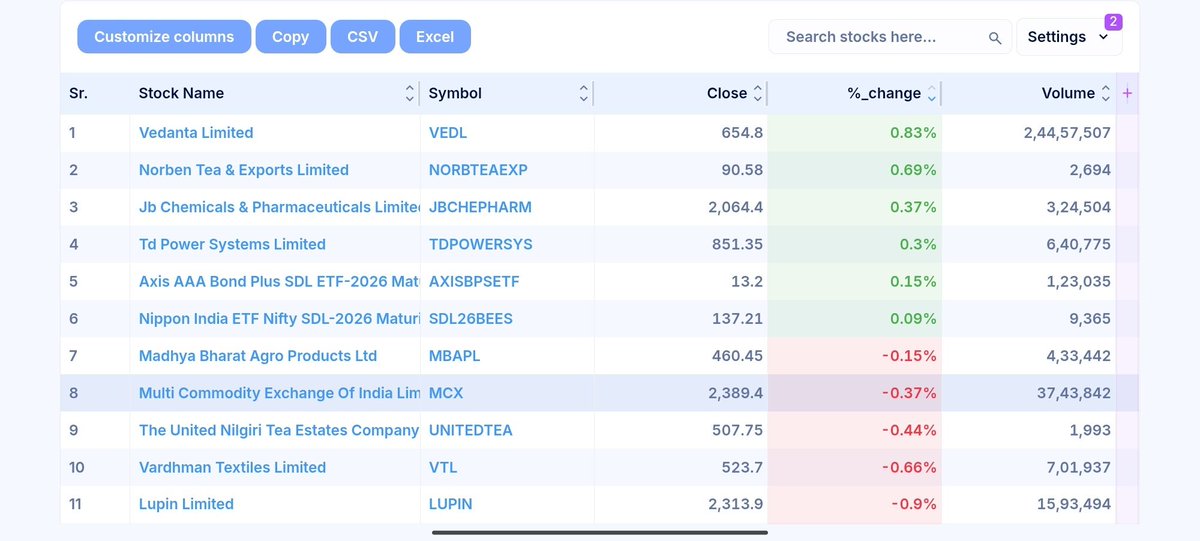Open Multi Commodity Exchange Of India link

280,393
